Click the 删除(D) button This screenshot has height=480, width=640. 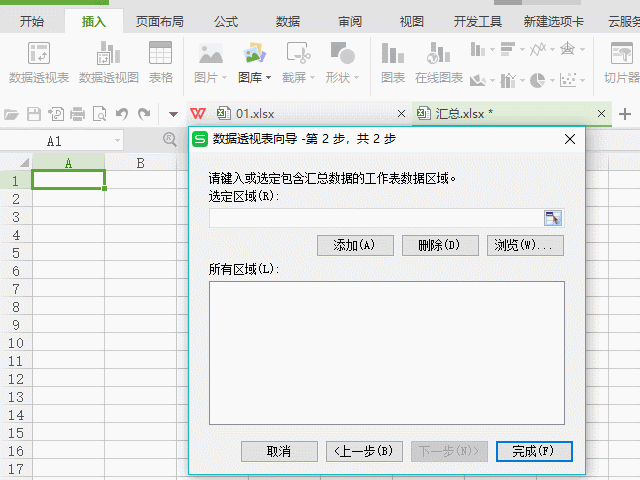coord(440,245)
